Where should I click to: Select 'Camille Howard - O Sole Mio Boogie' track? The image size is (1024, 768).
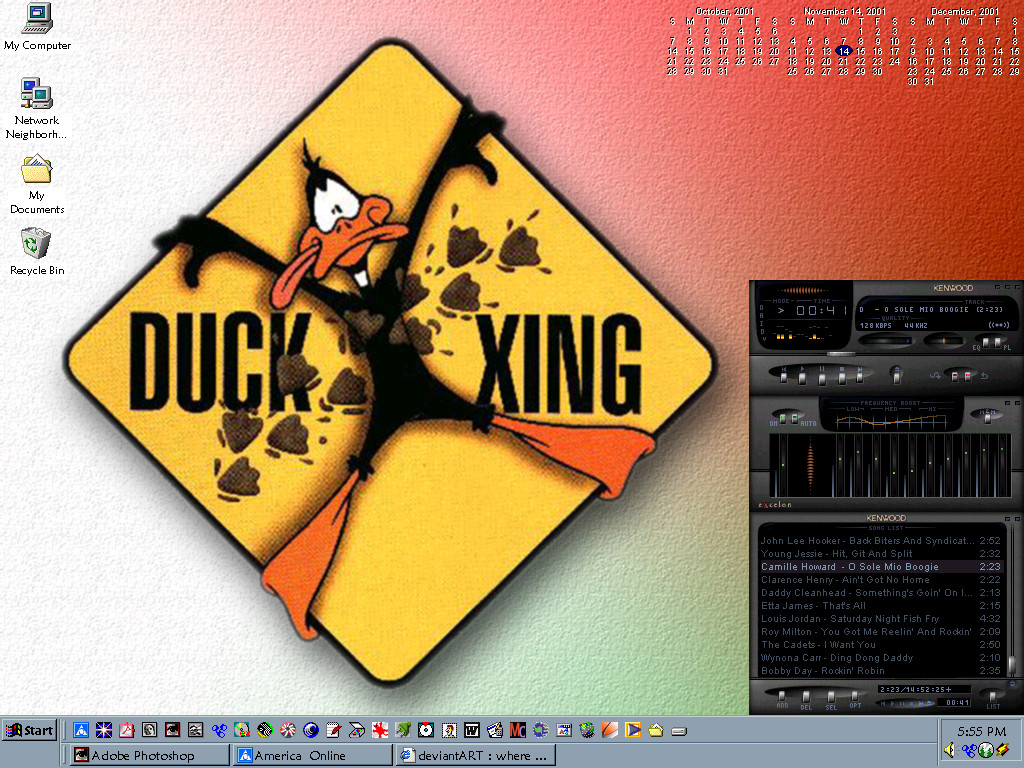[x=880, y=567]
